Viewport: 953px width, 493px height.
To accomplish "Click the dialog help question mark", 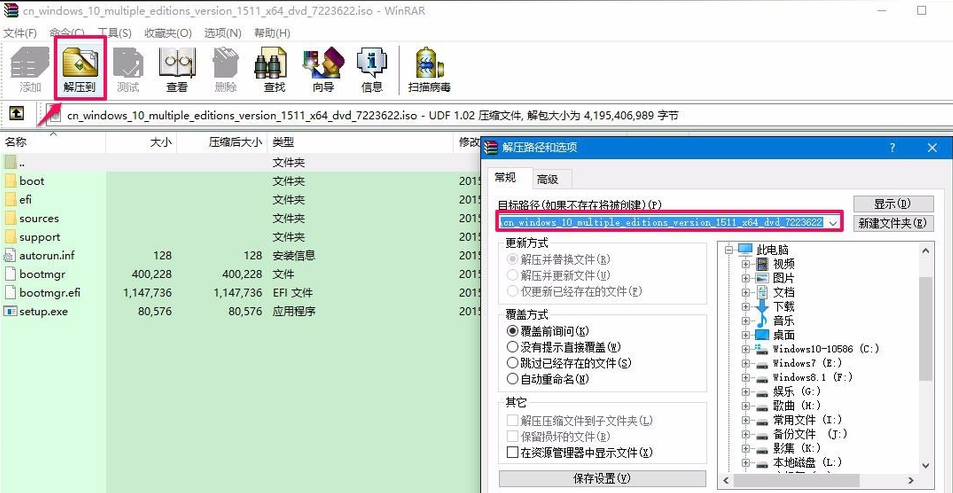I will pyautogui.click(x=892, y=148).
